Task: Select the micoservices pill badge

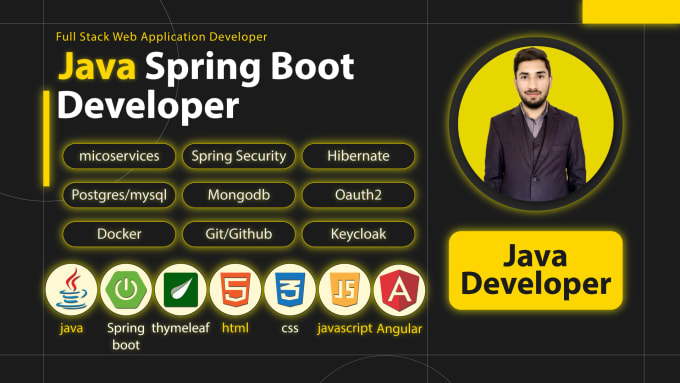Action: point(119,156)
